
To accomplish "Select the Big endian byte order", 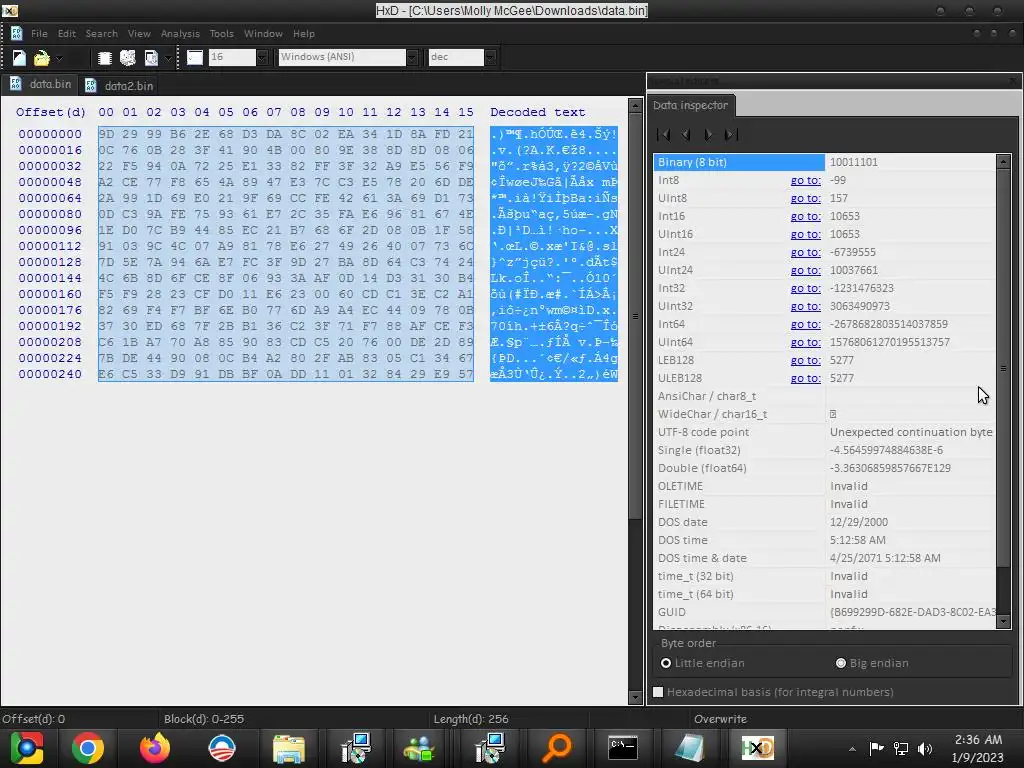I will tap(872, 663).
